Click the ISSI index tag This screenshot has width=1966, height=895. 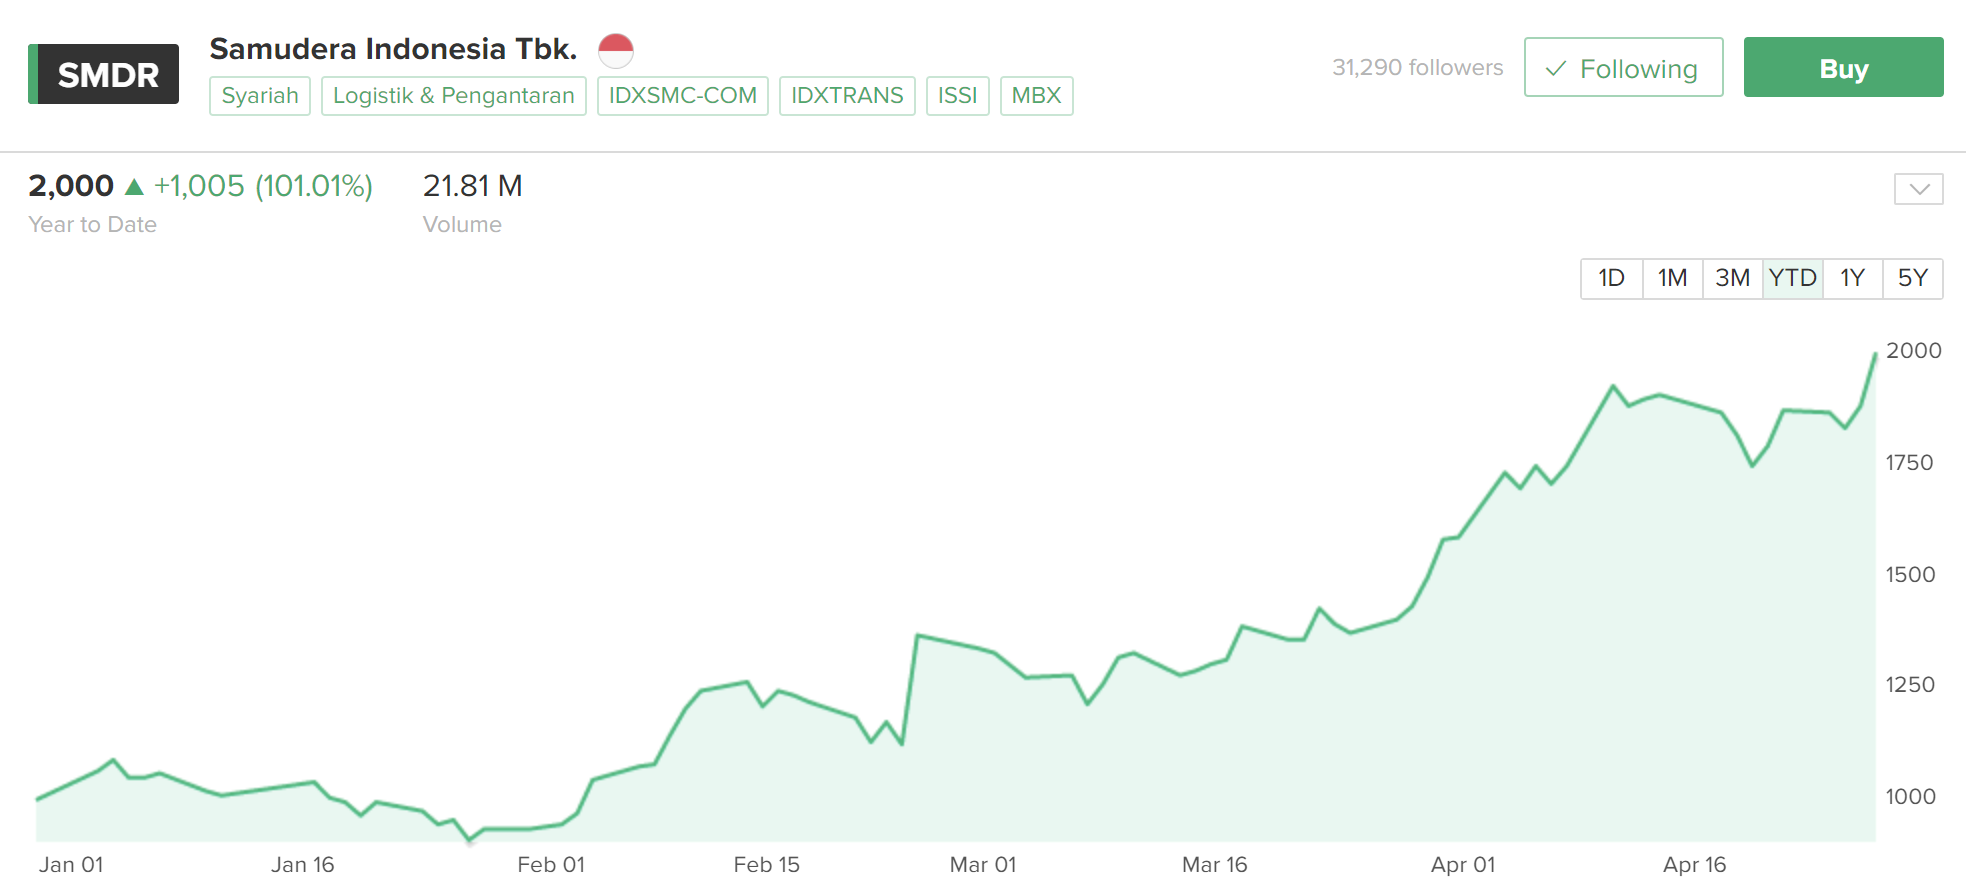pos(957,96)
